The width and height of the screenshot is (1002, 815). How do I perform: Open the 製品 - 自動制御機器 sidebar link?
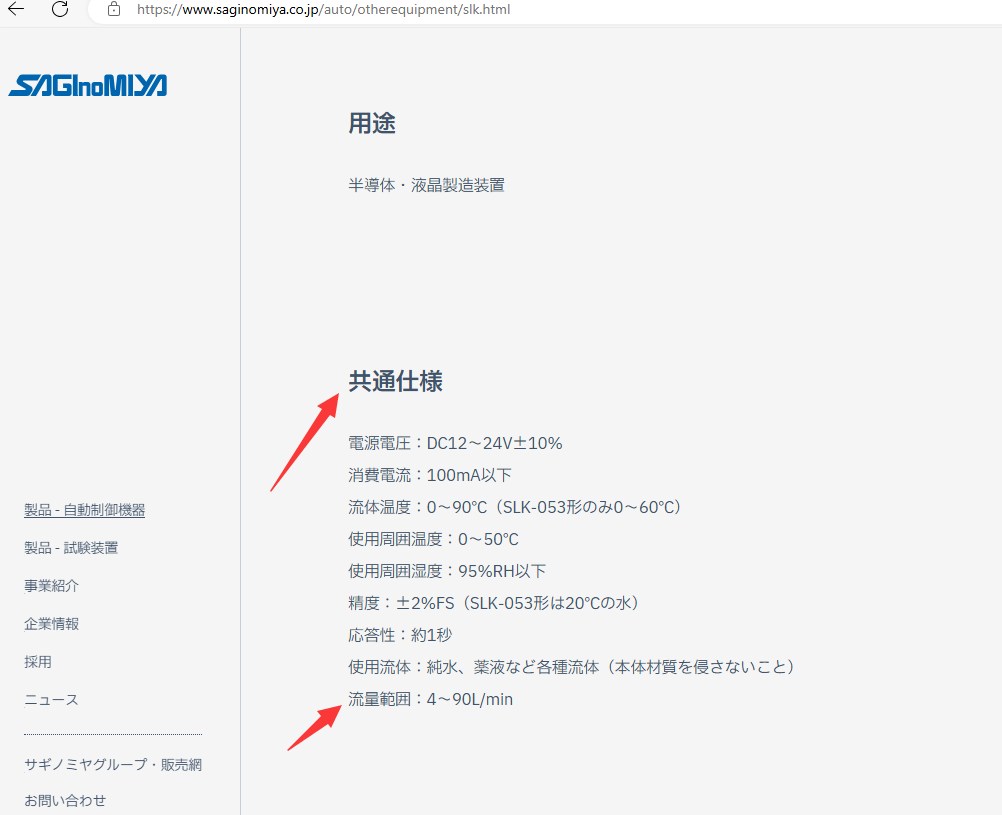pyautogui.click(x=84, y=509)
